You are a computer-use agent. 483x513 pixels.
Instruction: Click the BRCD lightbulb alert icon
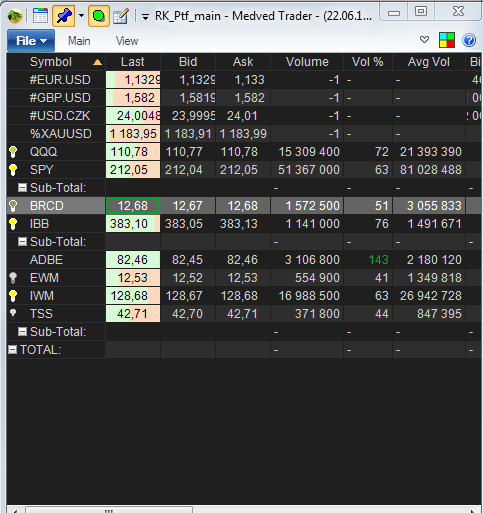13,206
